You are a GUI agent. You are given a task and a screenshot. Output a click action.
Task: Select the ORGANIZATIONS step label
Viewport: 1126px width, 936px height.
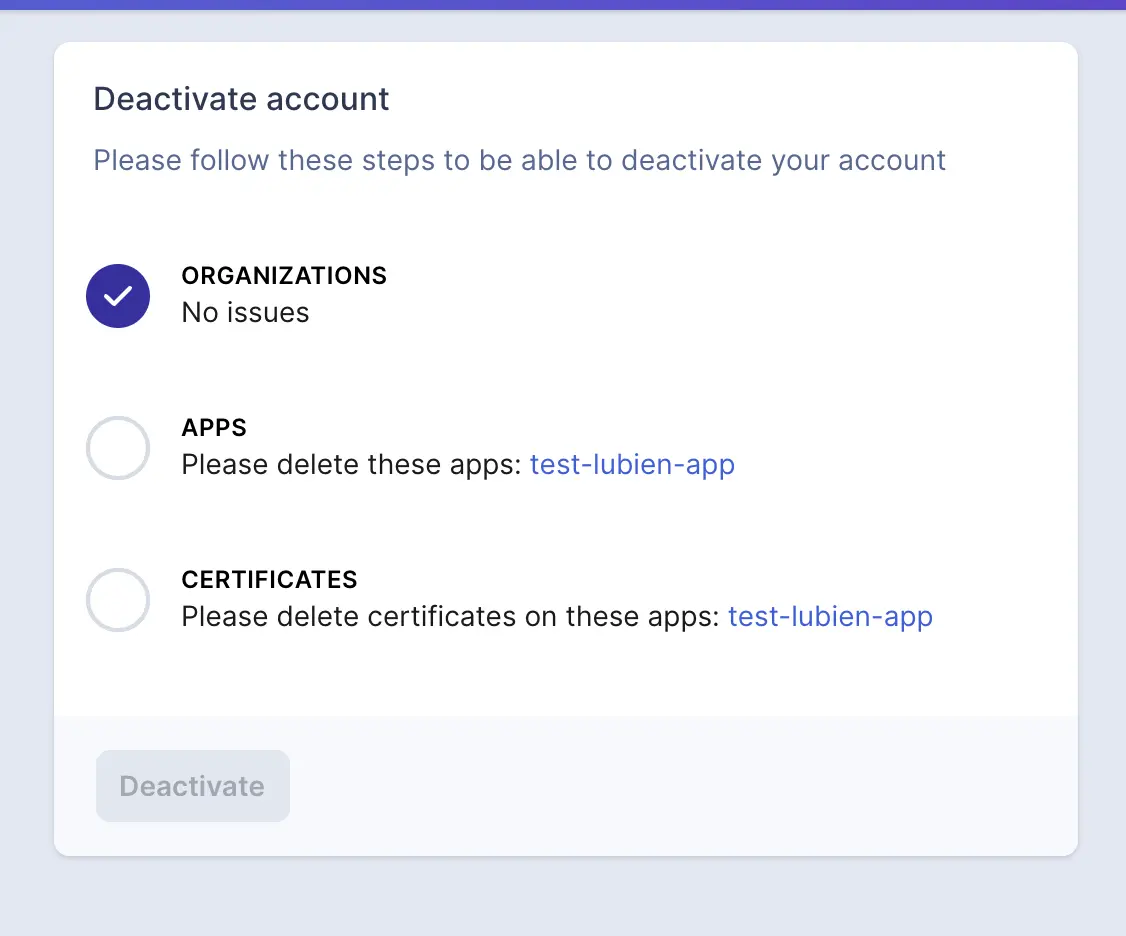point(284,276)
